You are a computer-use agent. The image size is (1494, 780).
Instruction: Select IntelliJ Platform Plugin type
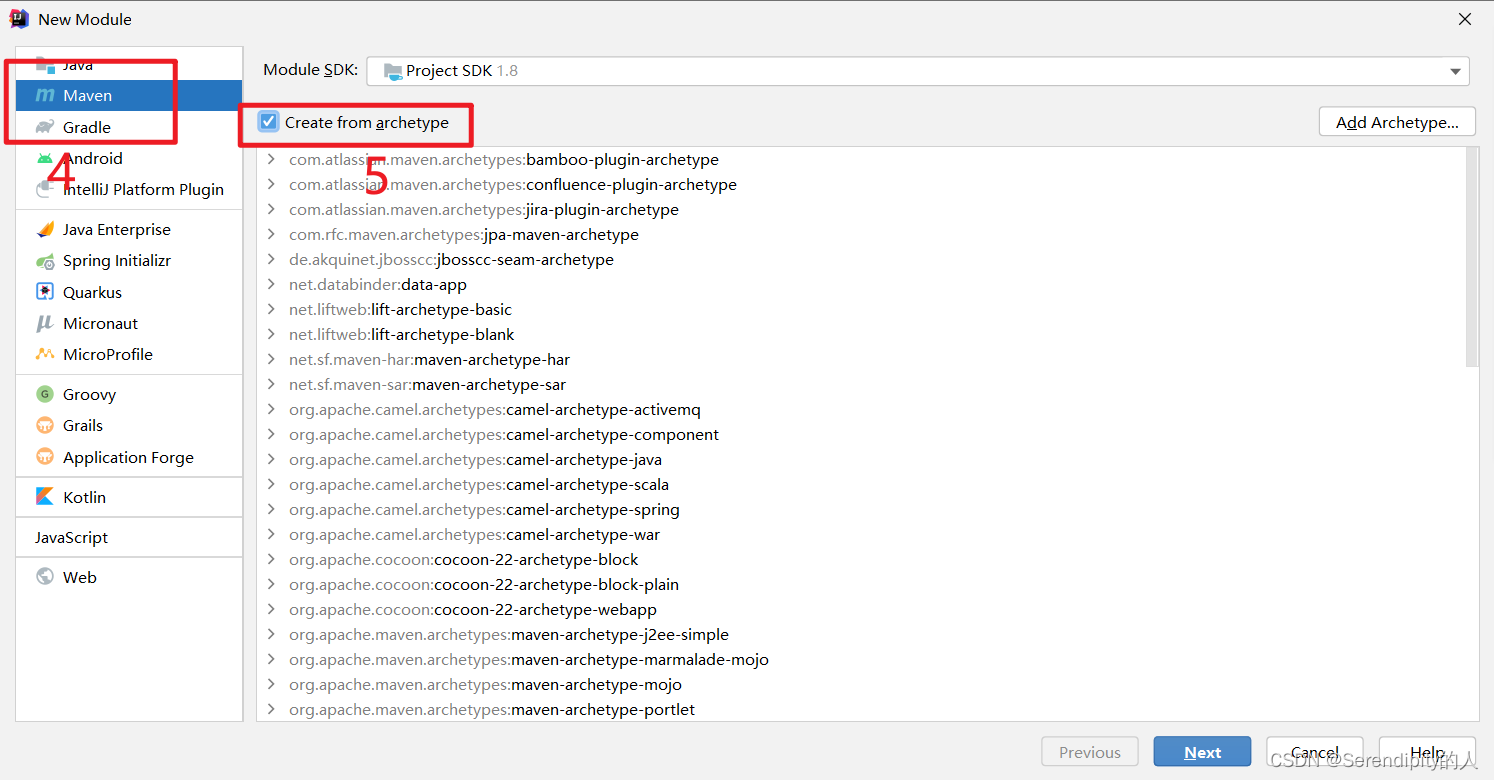(129, 189)
